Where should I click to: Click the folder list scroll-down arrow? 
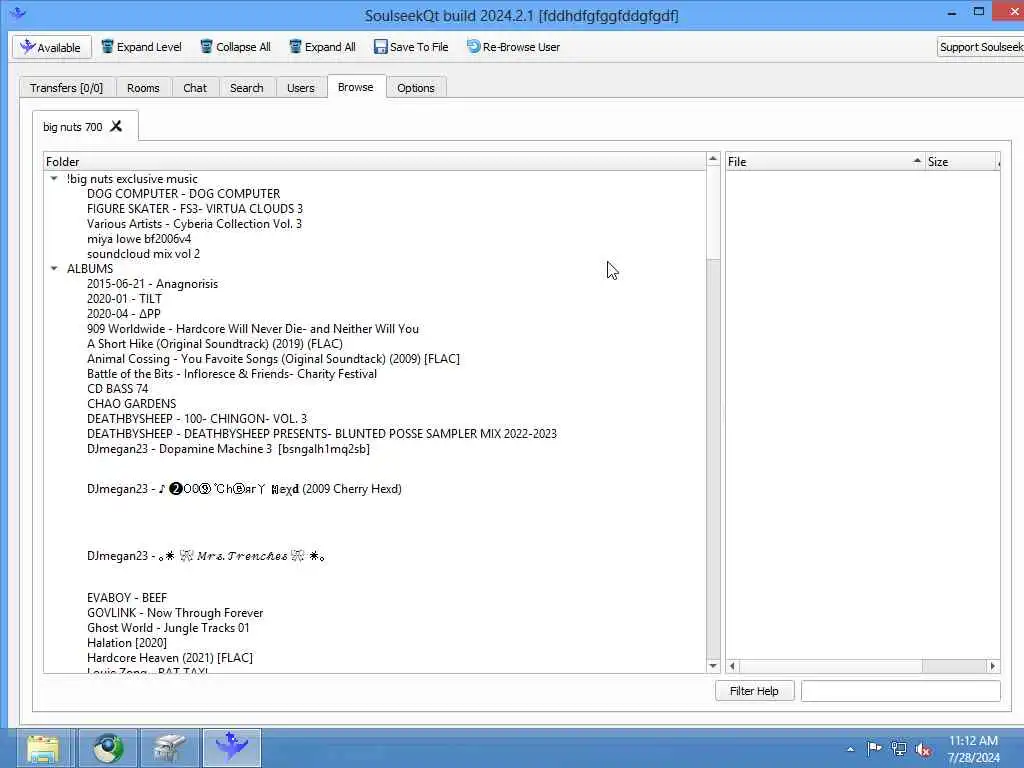coord(713,666)
